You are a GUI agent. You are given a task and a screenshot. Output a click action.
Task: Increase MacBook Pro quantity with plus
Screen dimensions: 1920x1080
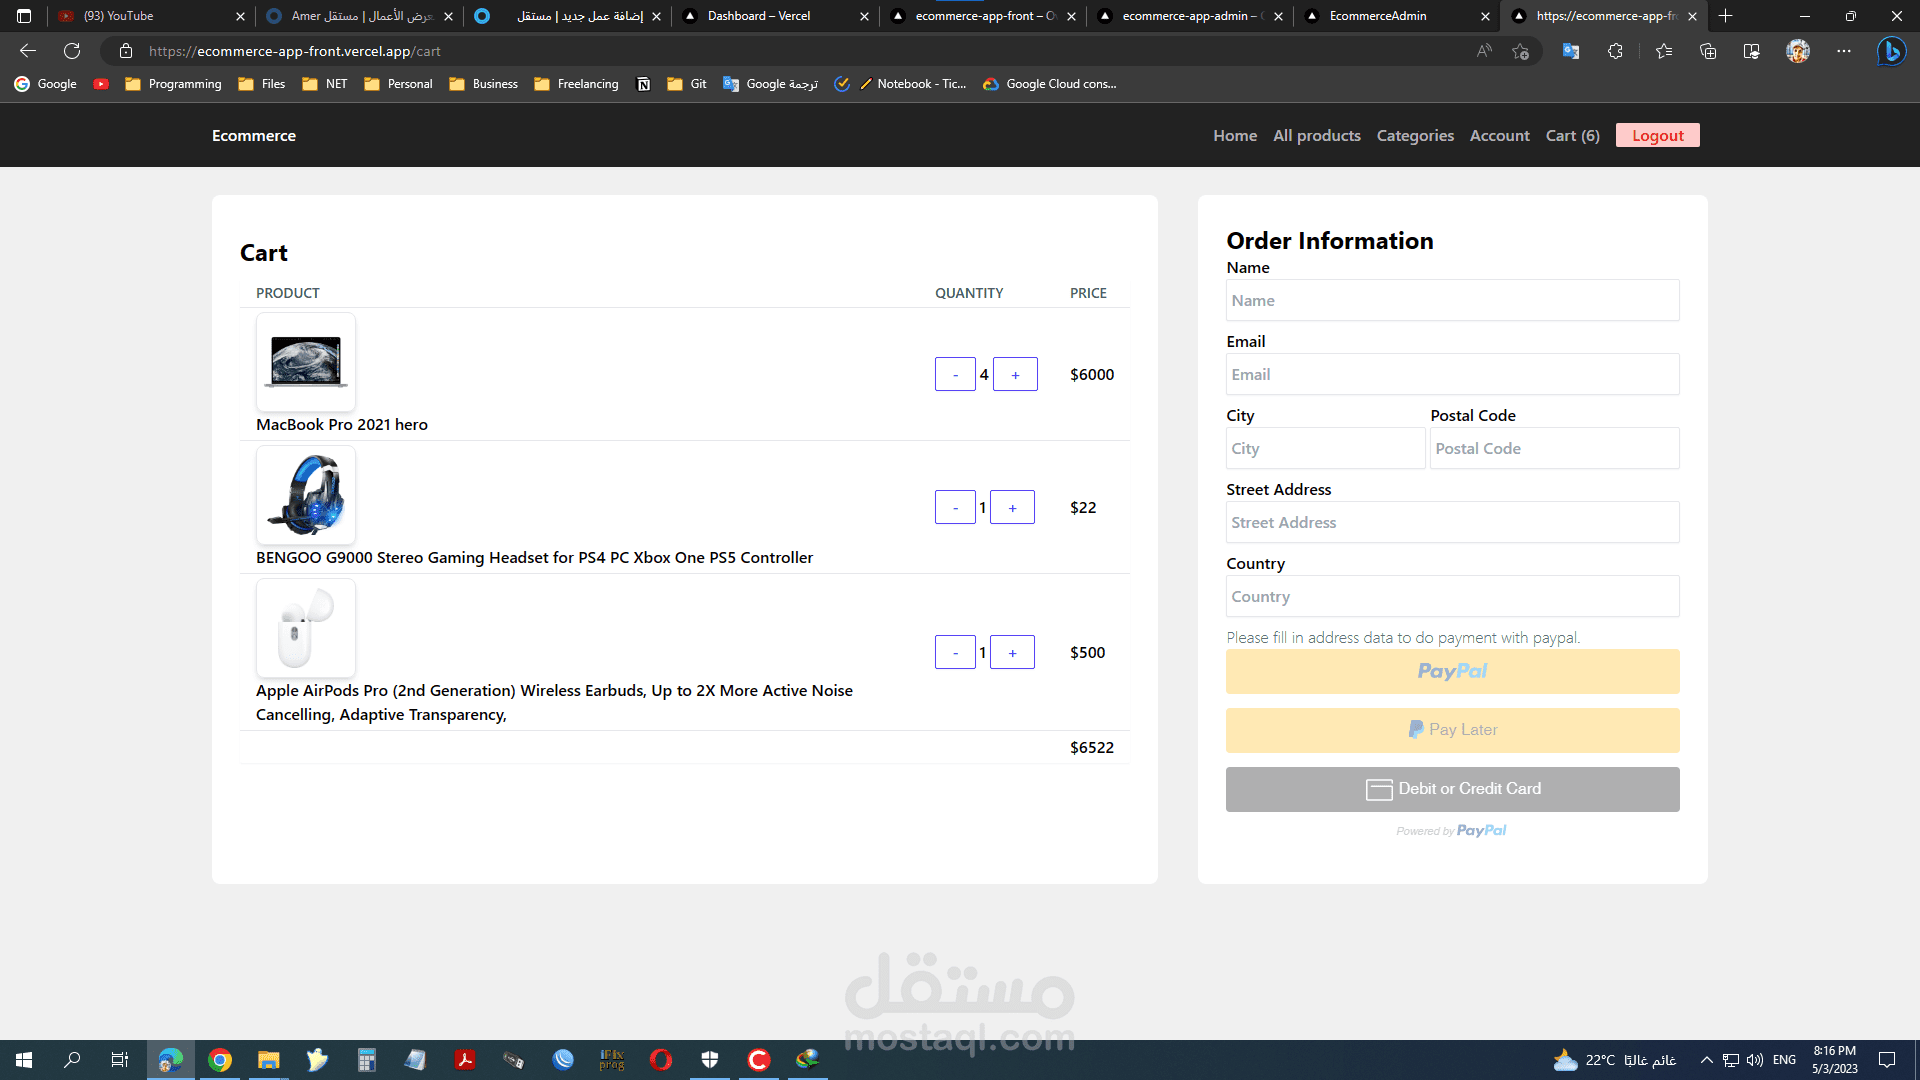pyautogui.click(x=1015, y=375)
